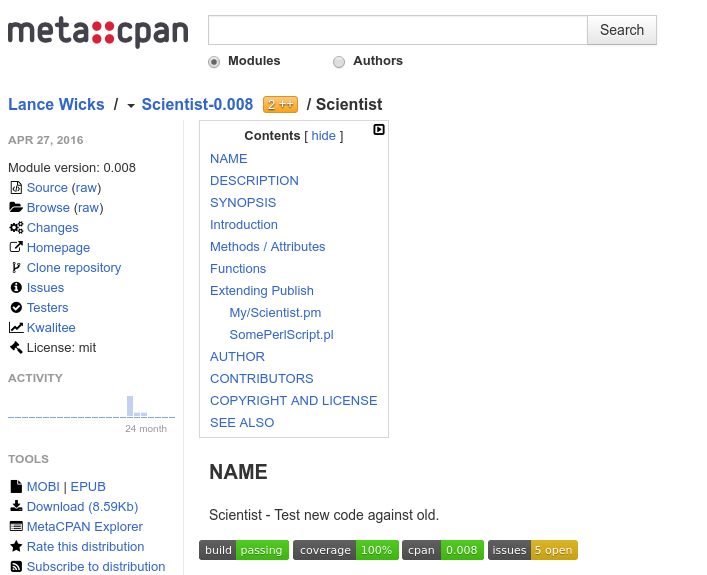Viewport: 707px width, 575px height.
Task: Click Subscribe to distribution link
Action: [x=96, y=566]
